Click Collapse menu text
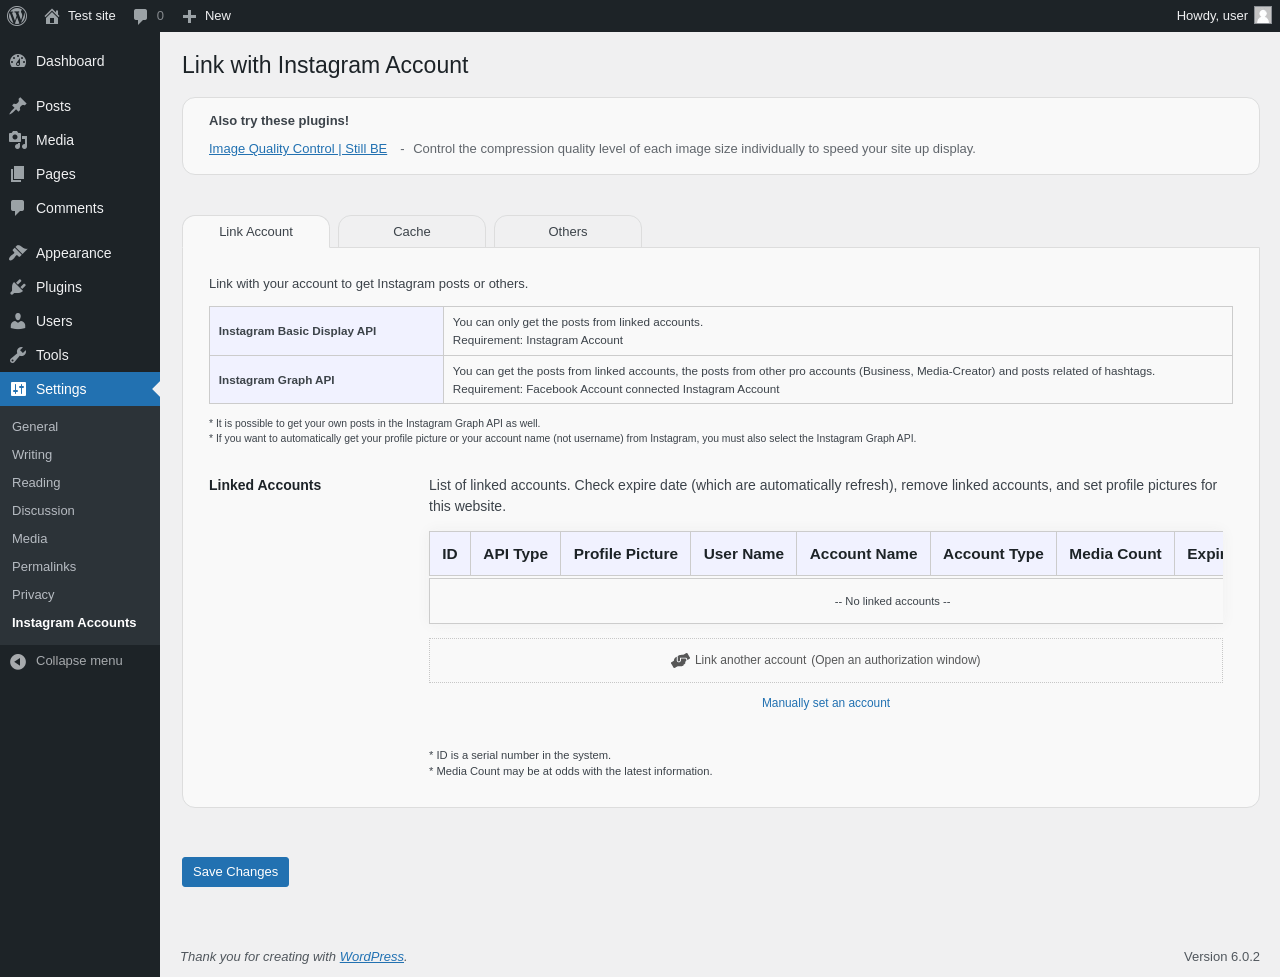The height and width of the screenshot is (977, 1280). coord(79,661)
